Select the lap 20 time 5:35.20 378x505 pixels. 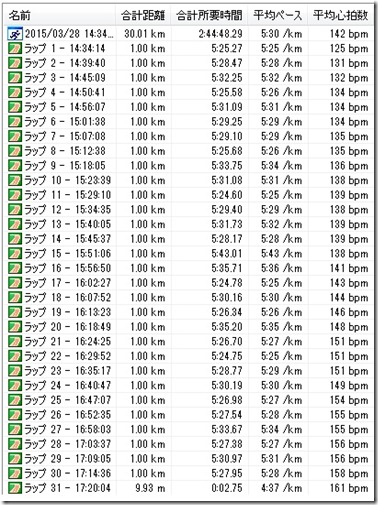click(227, 327)
